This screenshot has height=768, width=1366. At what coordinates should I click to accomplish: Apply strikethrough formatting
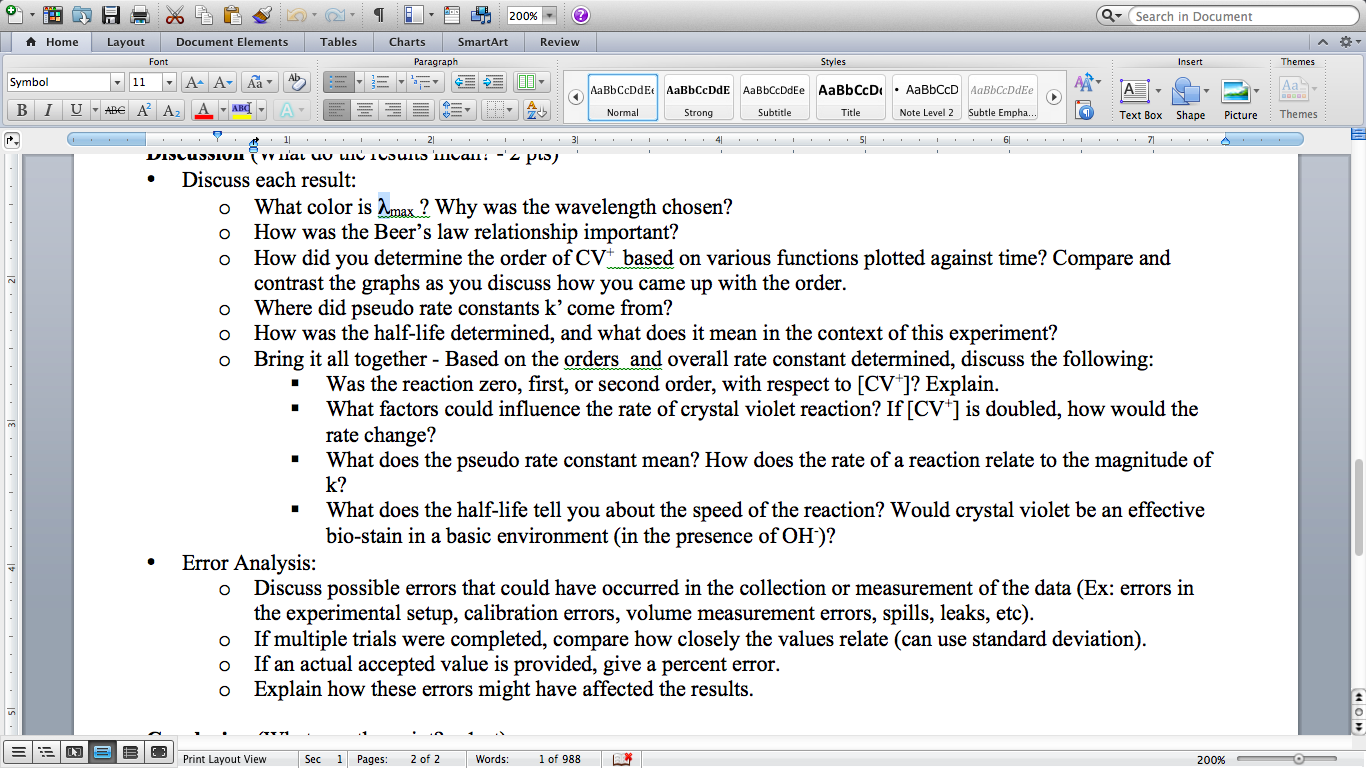click(x=115, y=110)
